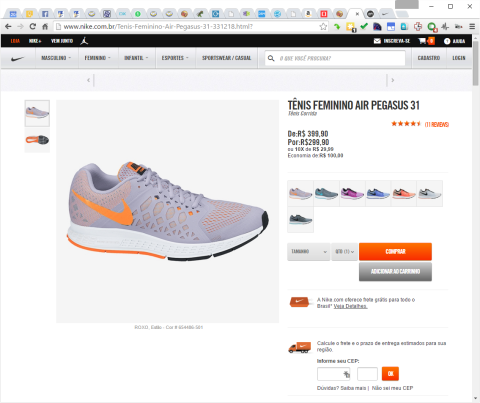Click the video camera extension icon
The width and height of the screenshot is (480, 403).
pos(459,27)
